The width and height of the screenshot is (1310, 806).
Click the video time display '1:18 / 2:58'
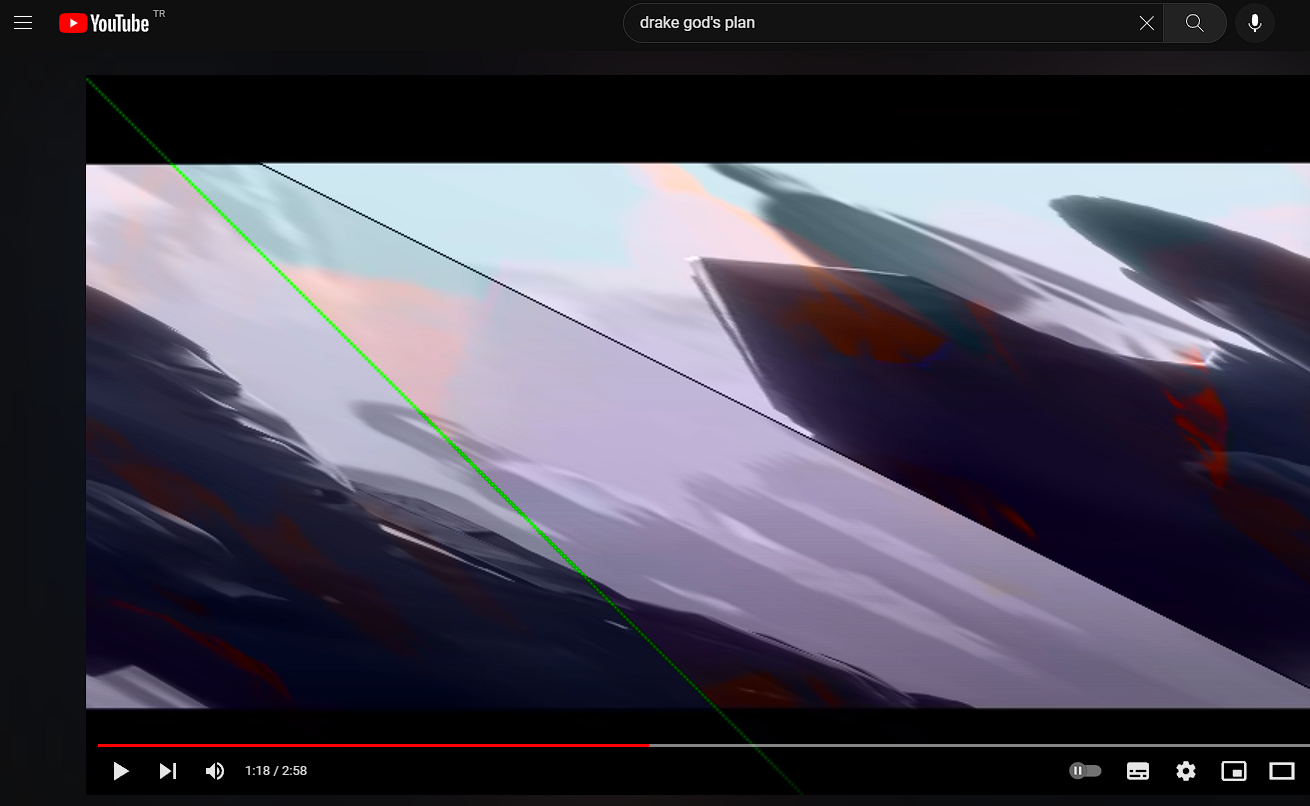pyautogui.click(x=277, y=770)
